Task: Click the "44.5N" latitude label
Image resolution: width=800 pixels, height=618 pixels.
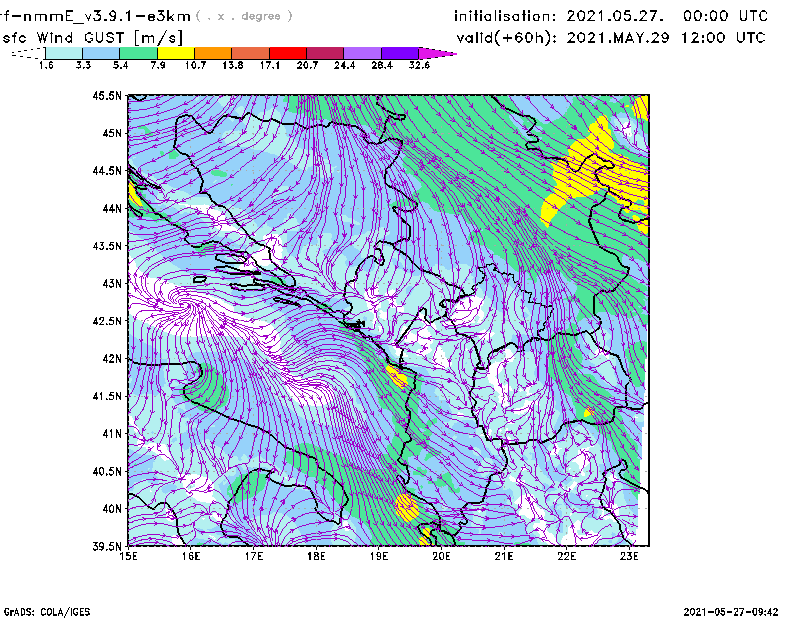Action: [107, 170]
